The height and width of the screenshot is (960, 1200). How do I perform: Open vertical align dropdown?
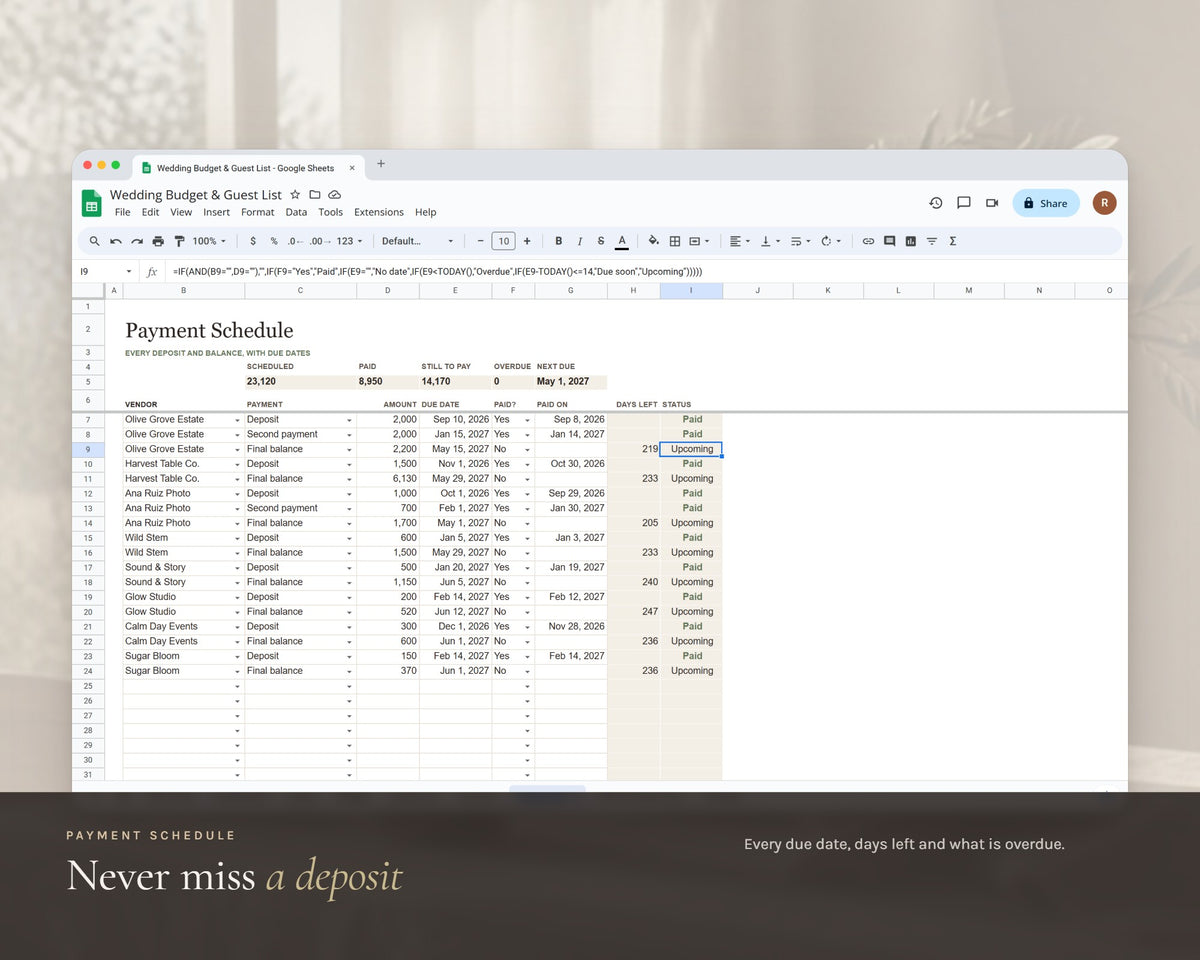tap(769, 241)
